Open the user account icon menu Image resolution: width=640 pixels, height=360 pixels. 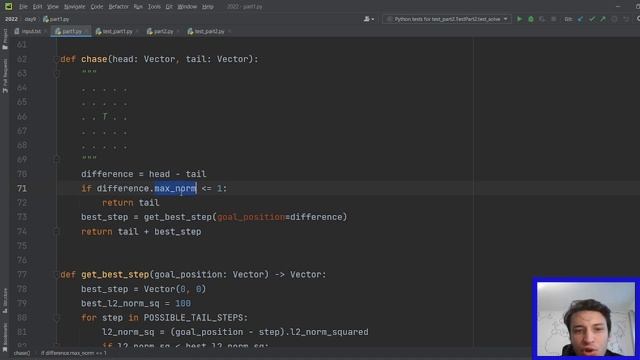369,19
